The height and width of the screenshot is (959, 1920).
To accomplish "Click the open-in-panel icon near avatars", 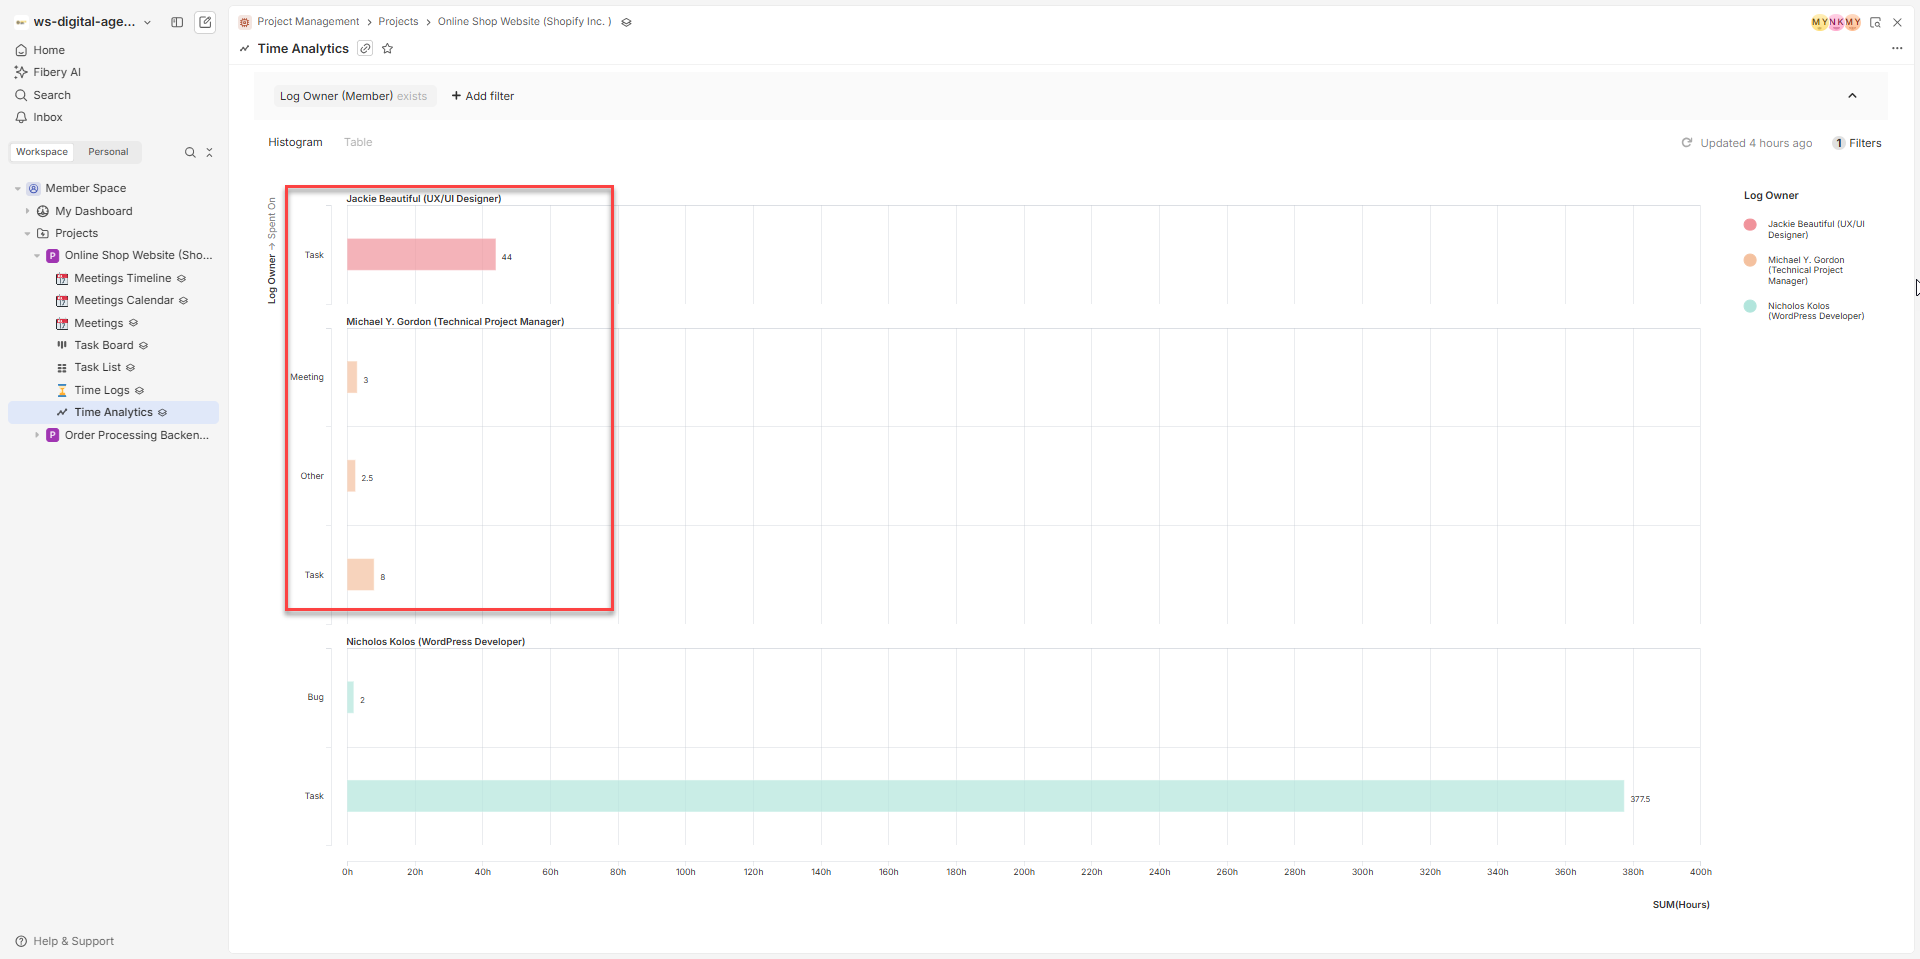I will 1876,22.
